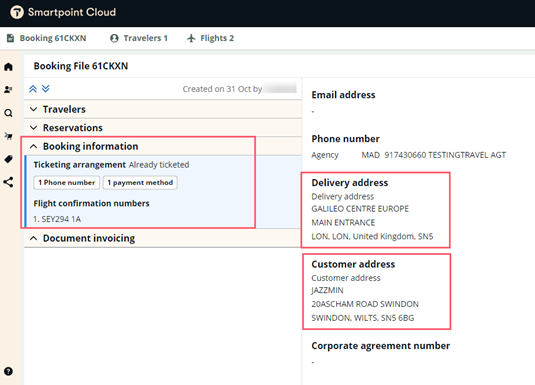This screenshot has width=535, height=385.
Task: Switch to the Travelers 1 tab
Action: tap(139, 38)
